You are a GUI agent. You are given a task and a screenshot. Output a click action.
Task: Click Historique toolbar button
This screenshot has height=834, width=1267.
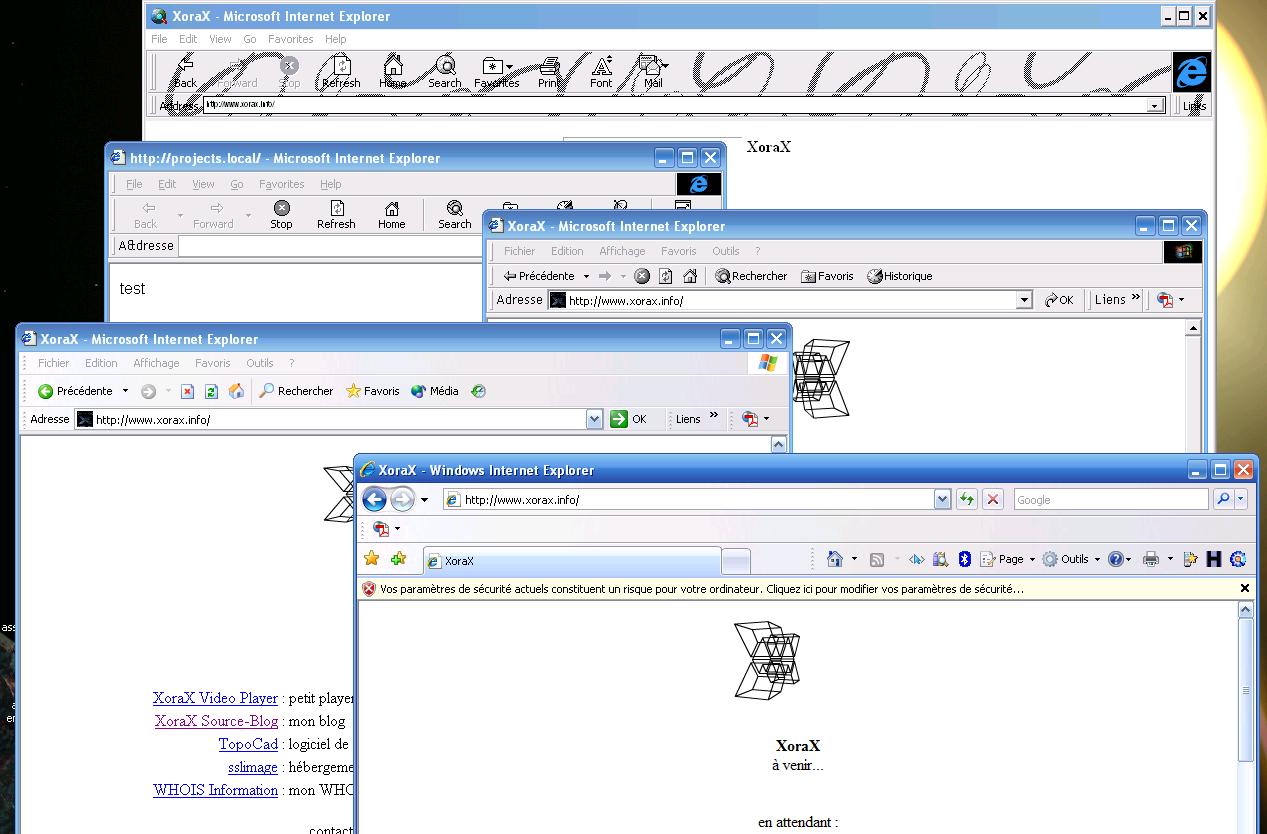click(x=899, y=276)
